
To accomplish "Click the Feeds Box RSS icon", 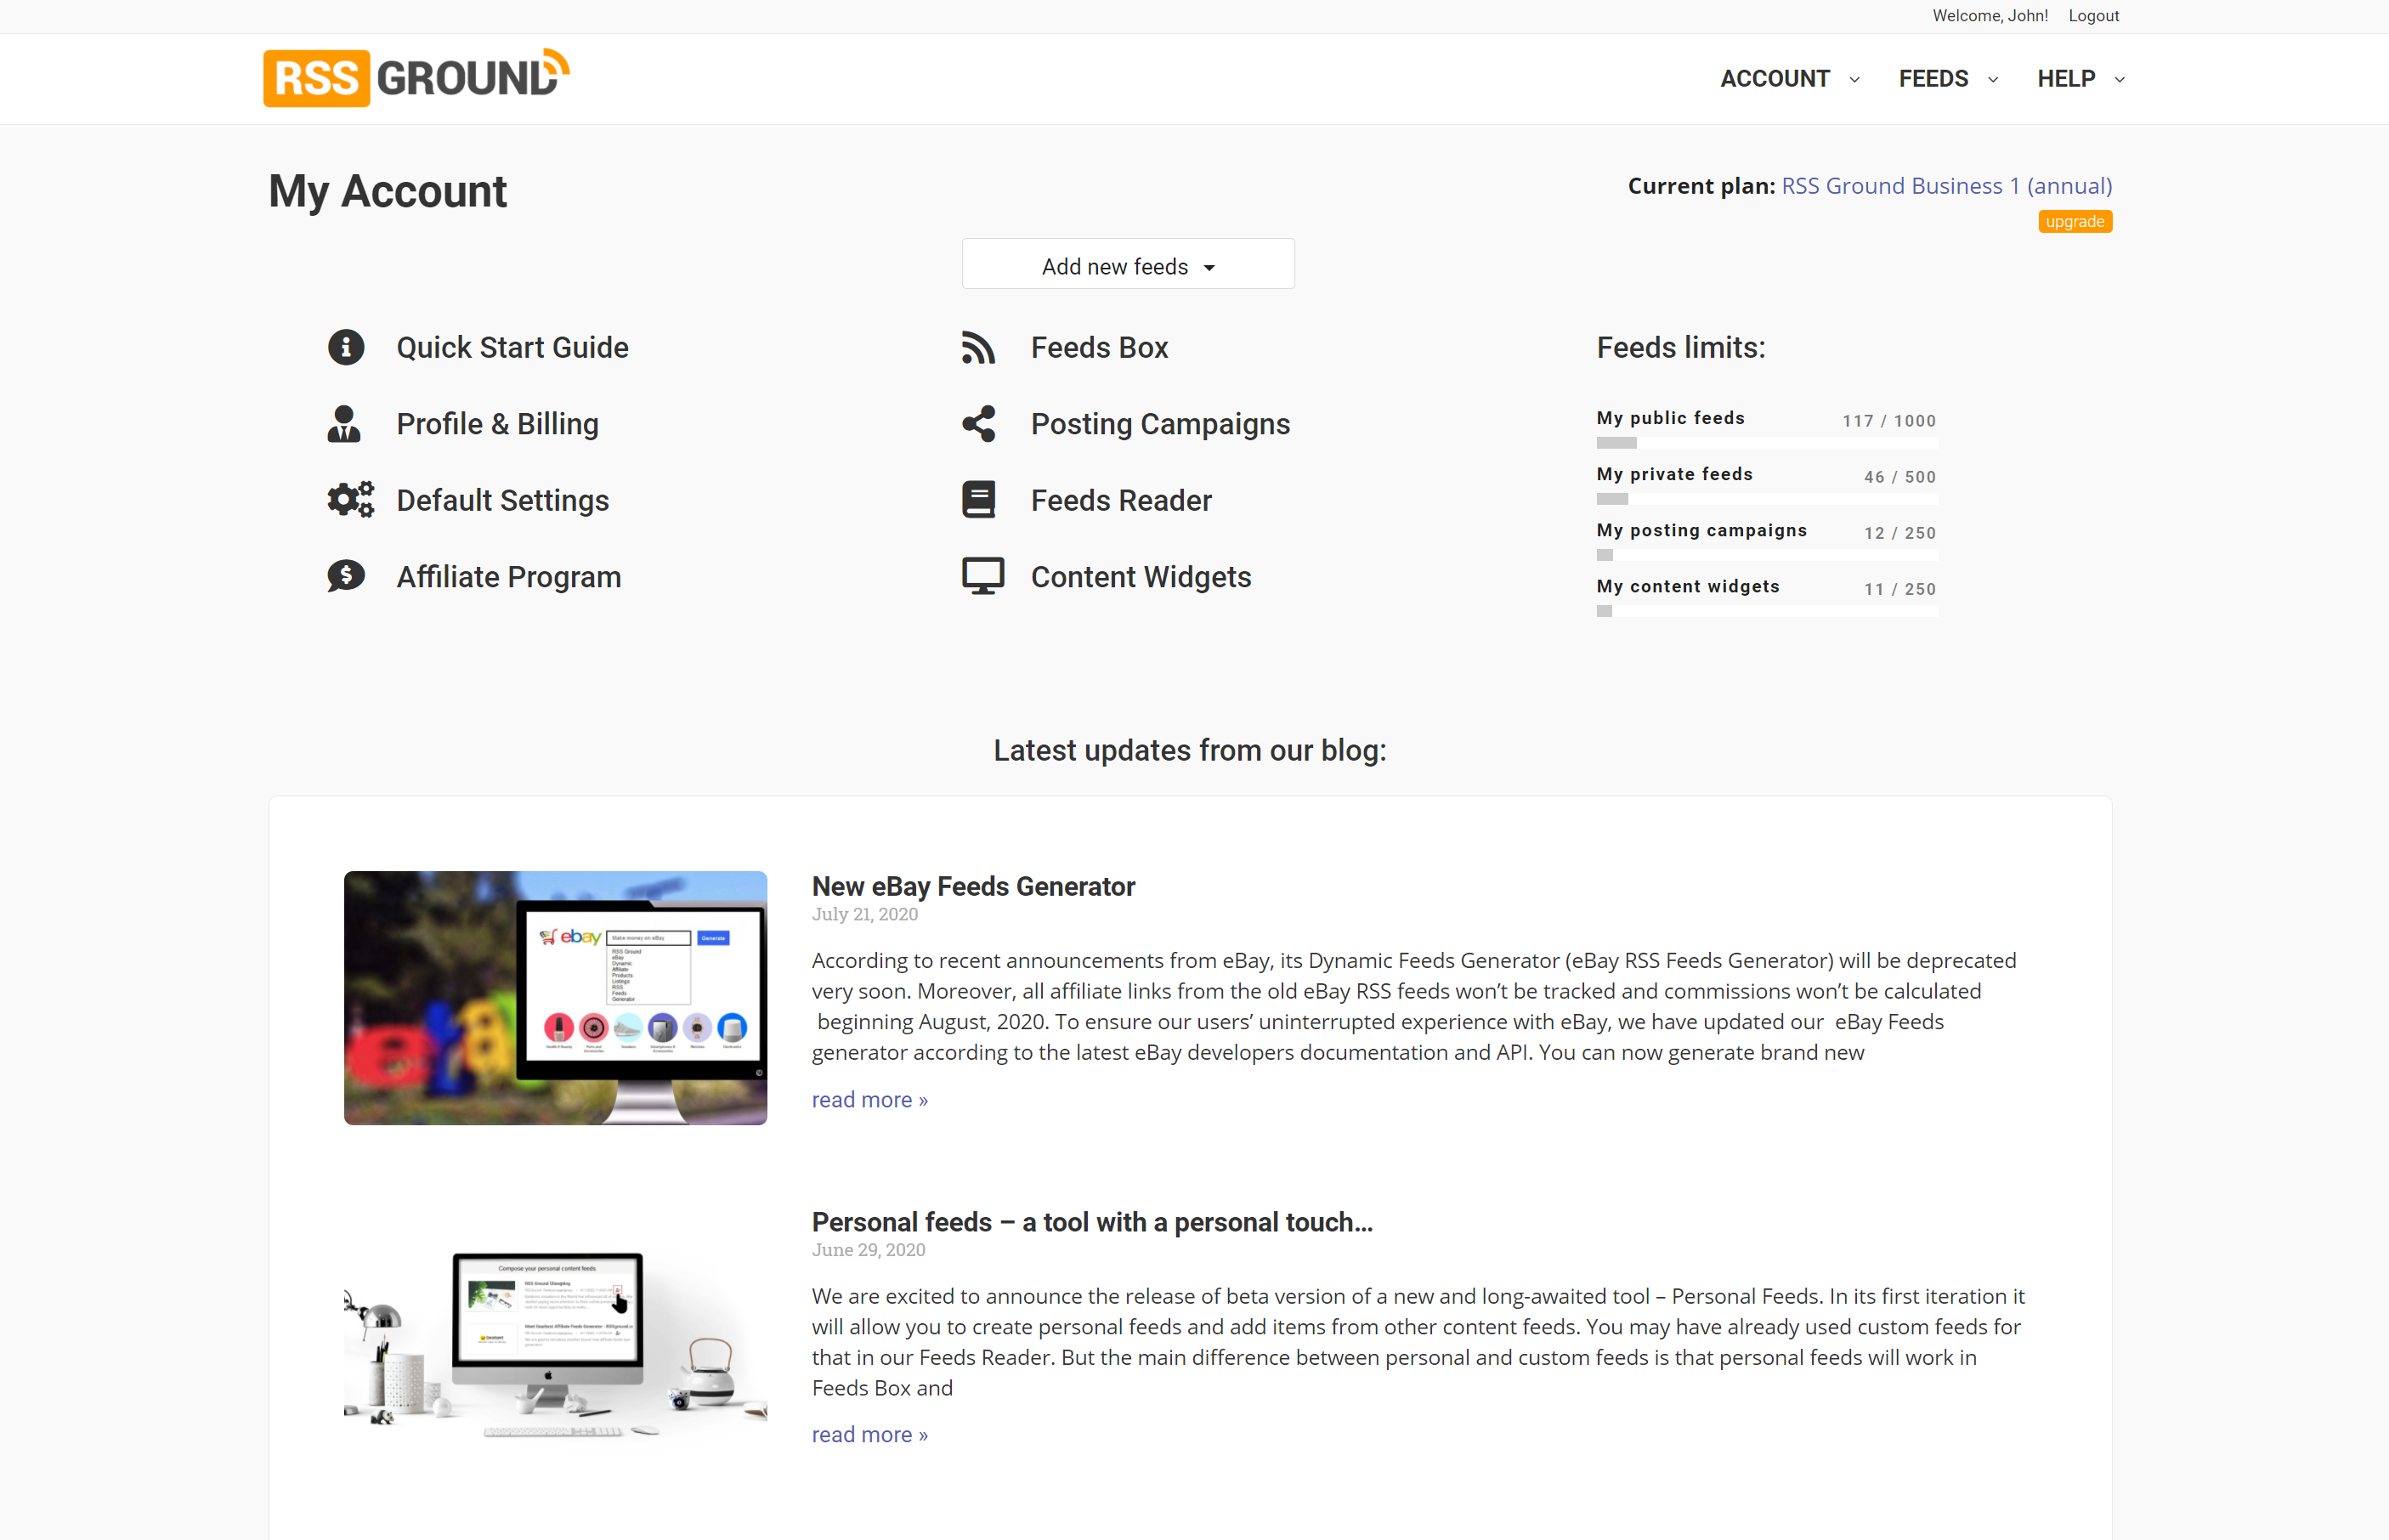I will click(x=978, y=347).
